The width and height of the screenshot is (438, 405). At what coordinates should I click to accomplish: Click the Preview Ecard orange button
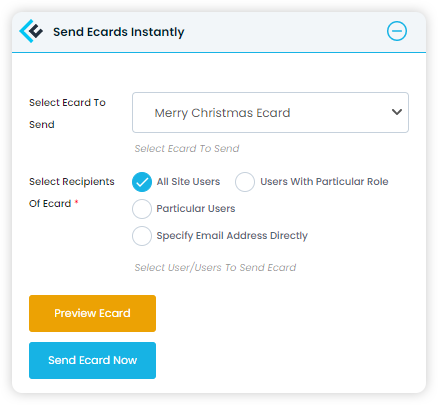(92, 313)
